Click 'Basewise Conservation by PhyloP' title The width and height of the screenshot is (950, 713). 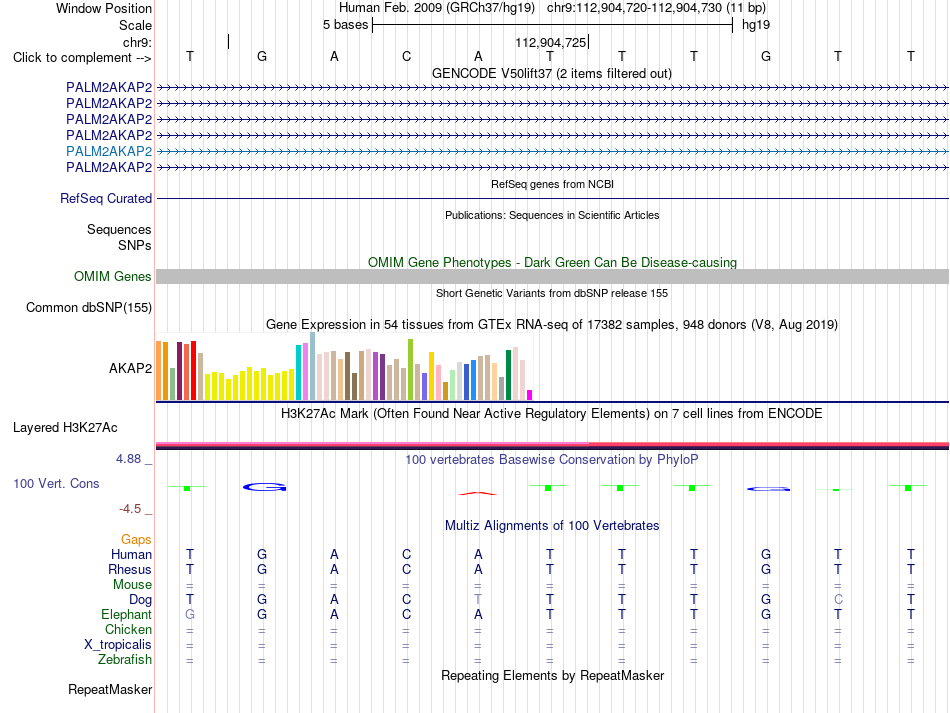[552, 460]
